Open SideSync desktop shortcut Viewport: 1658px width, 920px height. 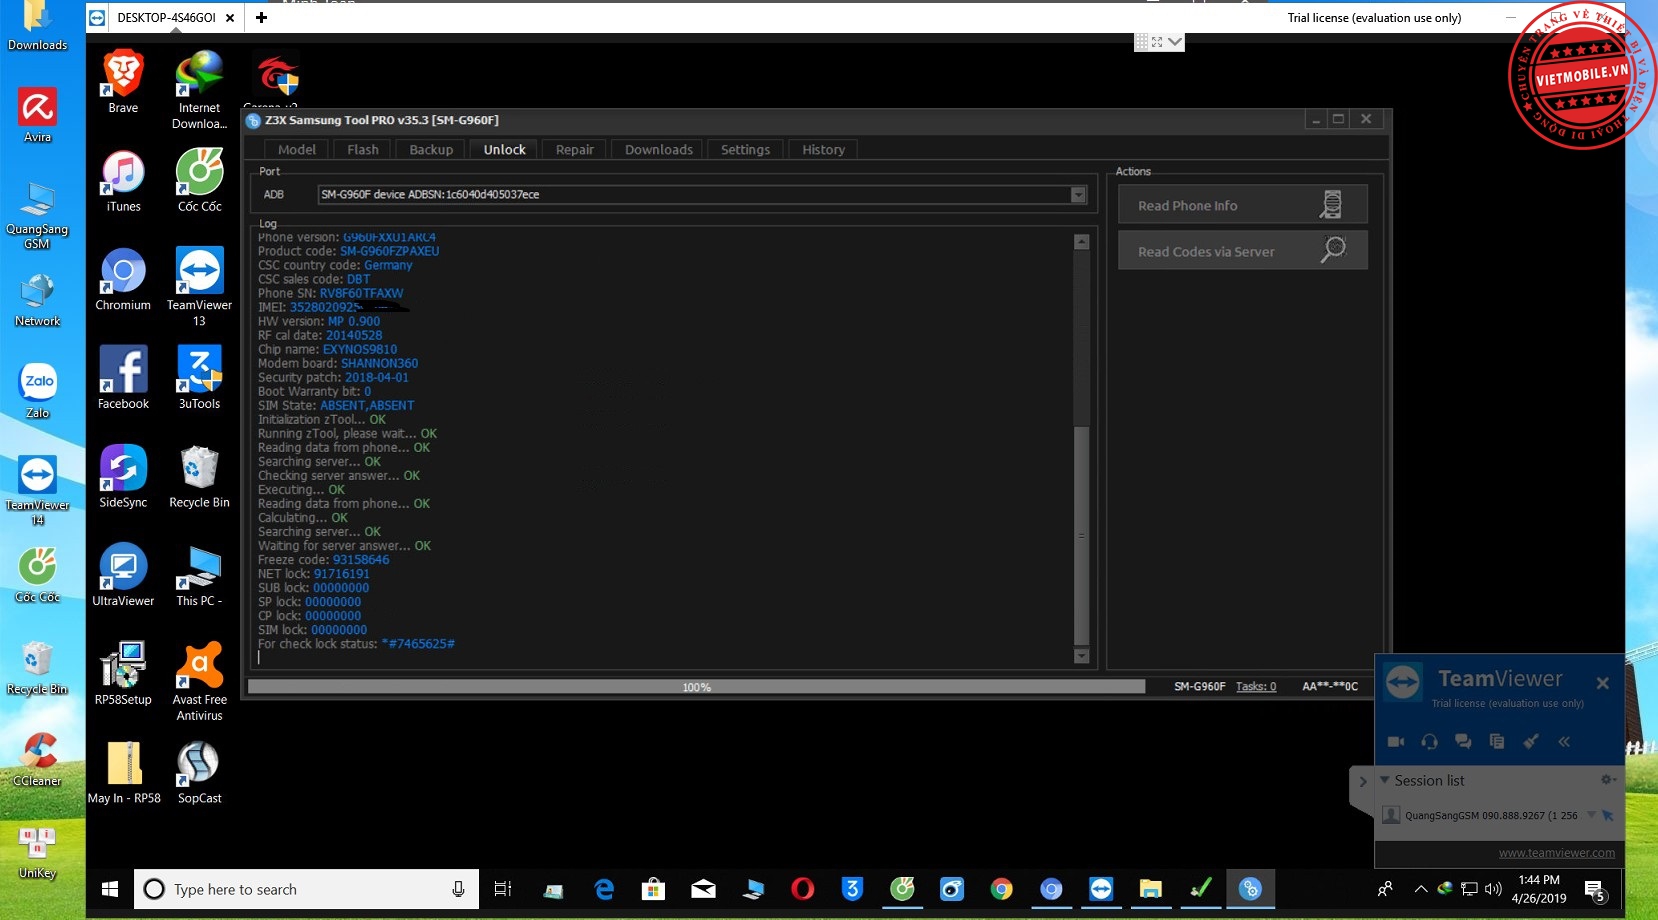coord(123,477)
